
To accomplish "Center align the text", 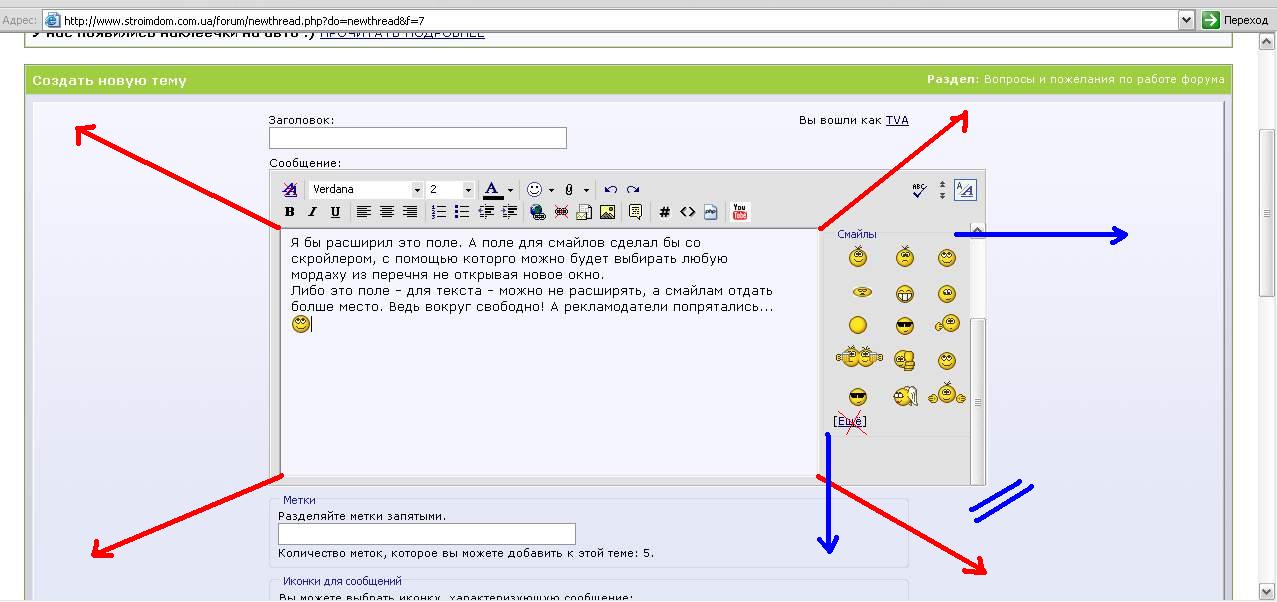I will point(387,212).
